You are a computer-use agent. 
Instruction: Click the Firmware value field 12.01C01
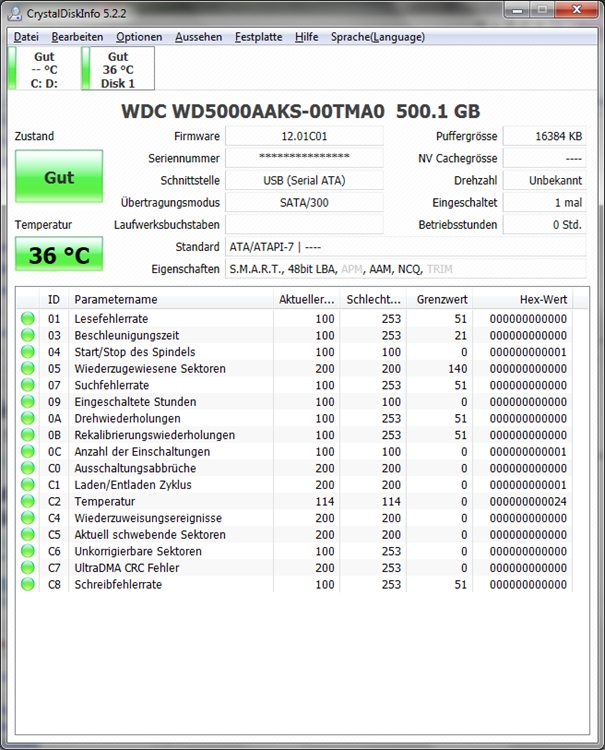click(304, 136)
